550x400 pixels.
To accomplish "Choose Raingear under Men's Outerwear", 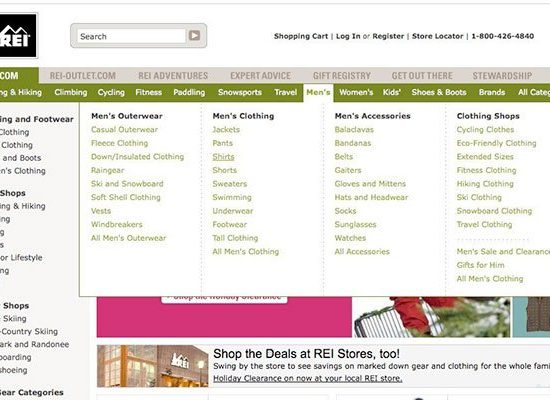I will tap(107, 170).
